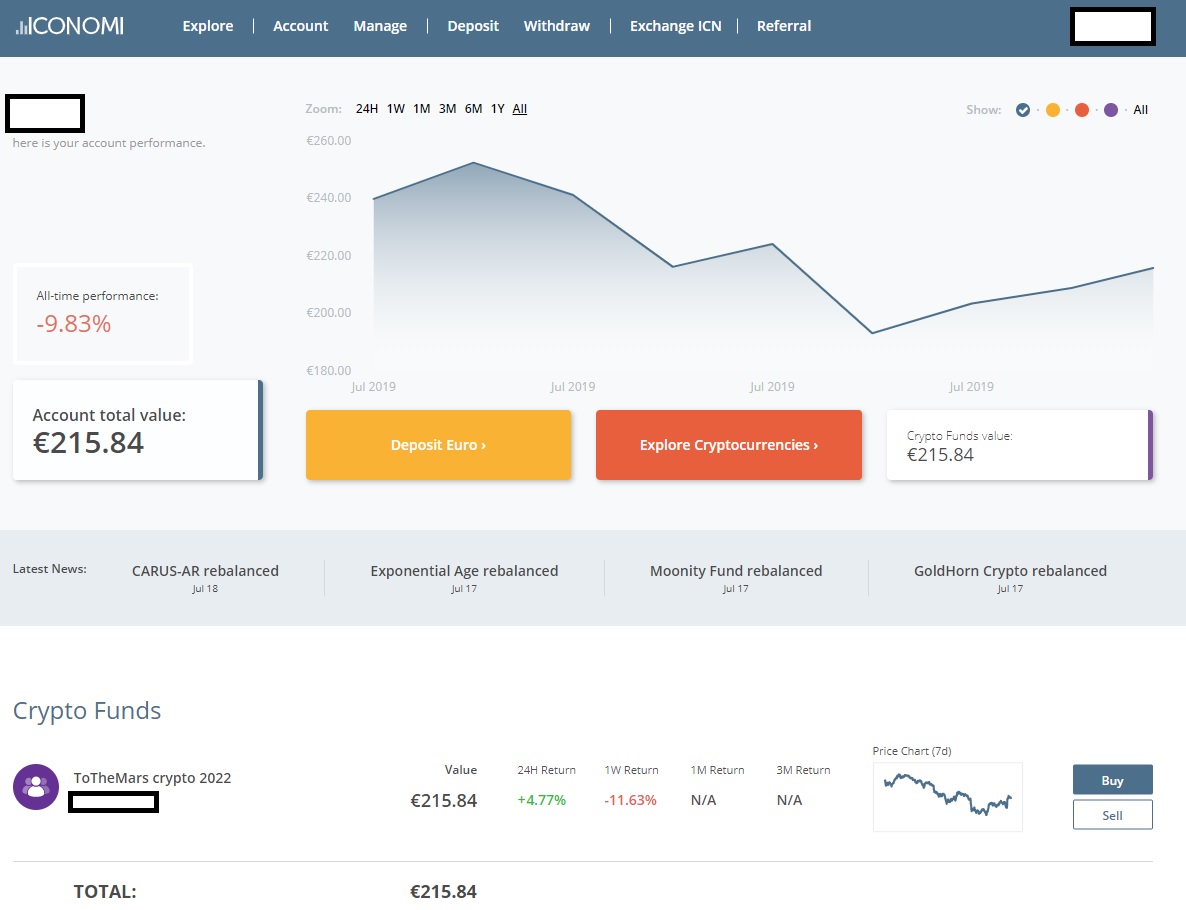The image size is (1186, 910).
Task: Set chart zoom to 3M
Action: (447, 109)
